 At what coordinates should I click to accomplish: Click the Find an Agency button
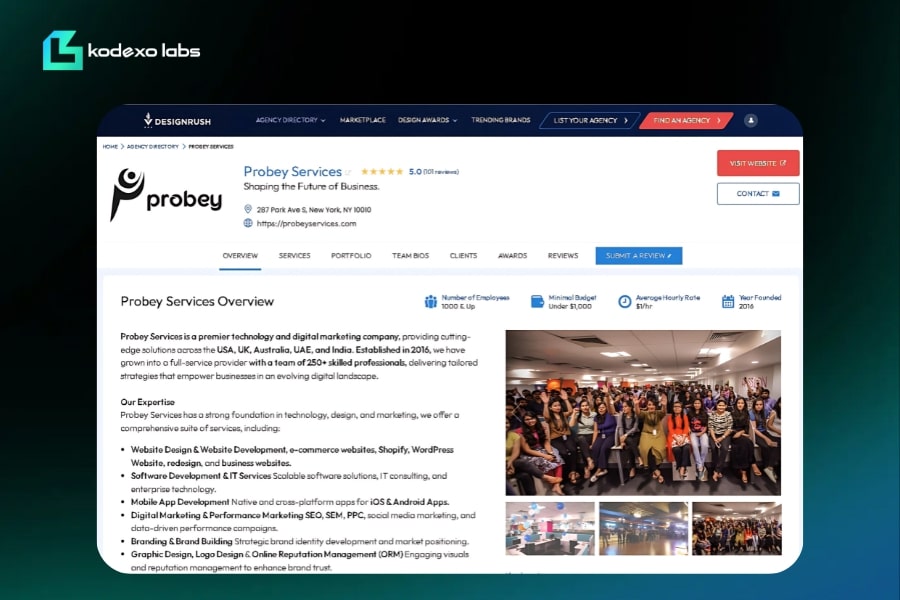pos(686,121)
